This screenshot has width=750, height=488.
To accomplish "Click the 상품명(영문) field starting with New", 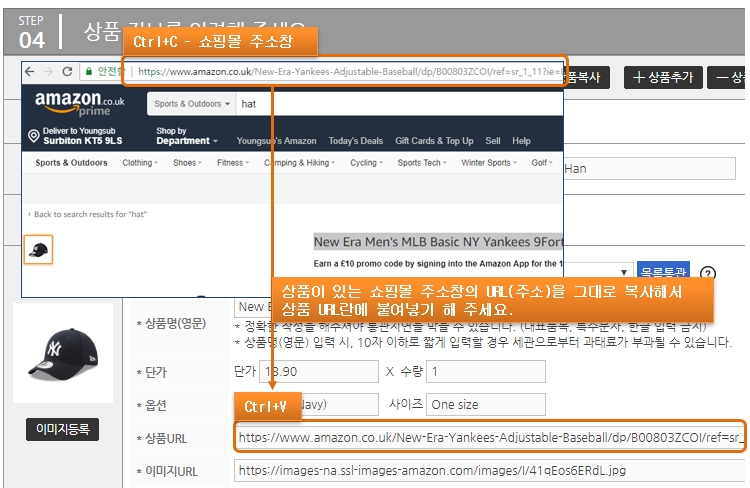I will point(253,307).
